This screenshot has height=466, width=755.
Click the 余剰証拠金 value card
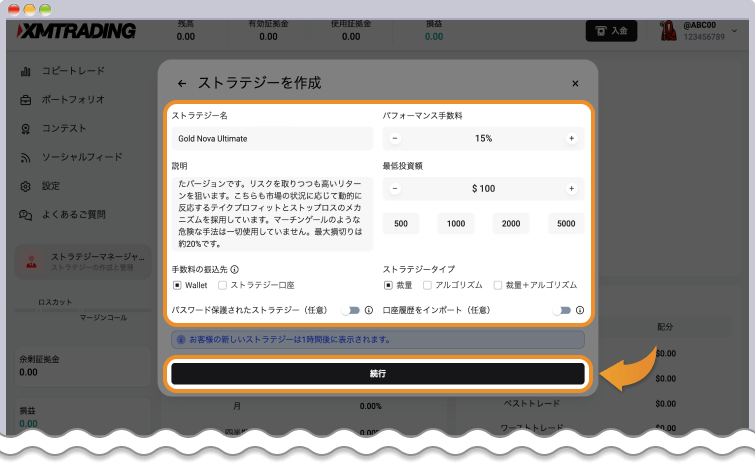(83, 366)
